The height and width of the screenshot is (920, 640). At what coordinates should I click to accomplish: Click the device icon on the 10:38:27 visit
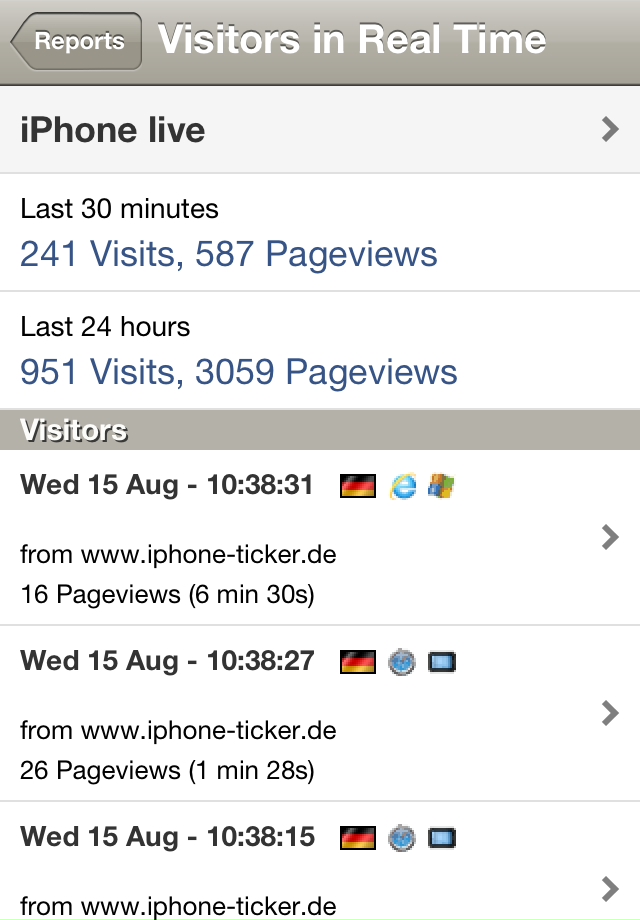point(441,662)
